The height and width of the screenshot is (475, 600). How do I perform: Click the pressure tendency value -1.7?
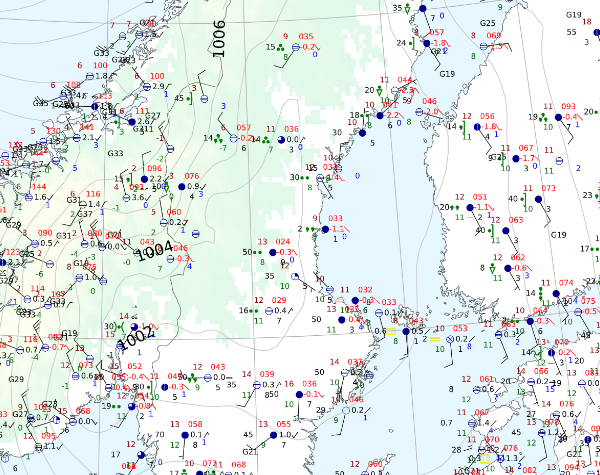click(527, 158)
